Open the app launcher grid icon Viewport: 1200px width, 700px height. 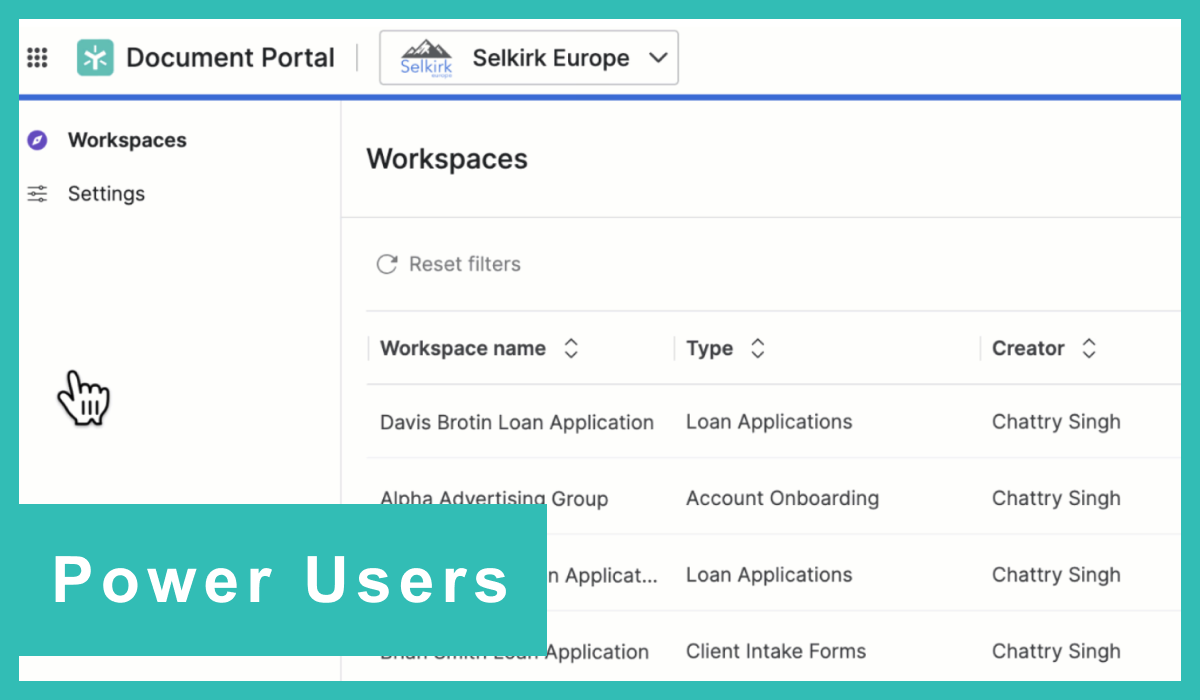[37, 58]
